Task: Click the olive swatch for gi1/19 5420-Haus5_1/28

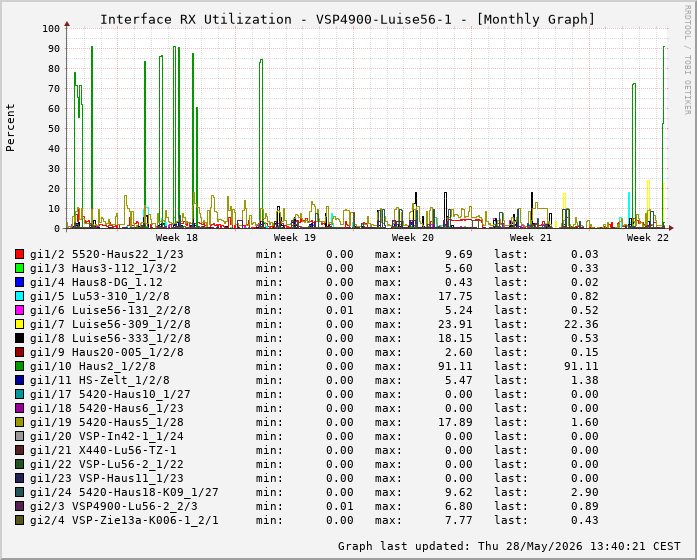Action: click(19, 422)
